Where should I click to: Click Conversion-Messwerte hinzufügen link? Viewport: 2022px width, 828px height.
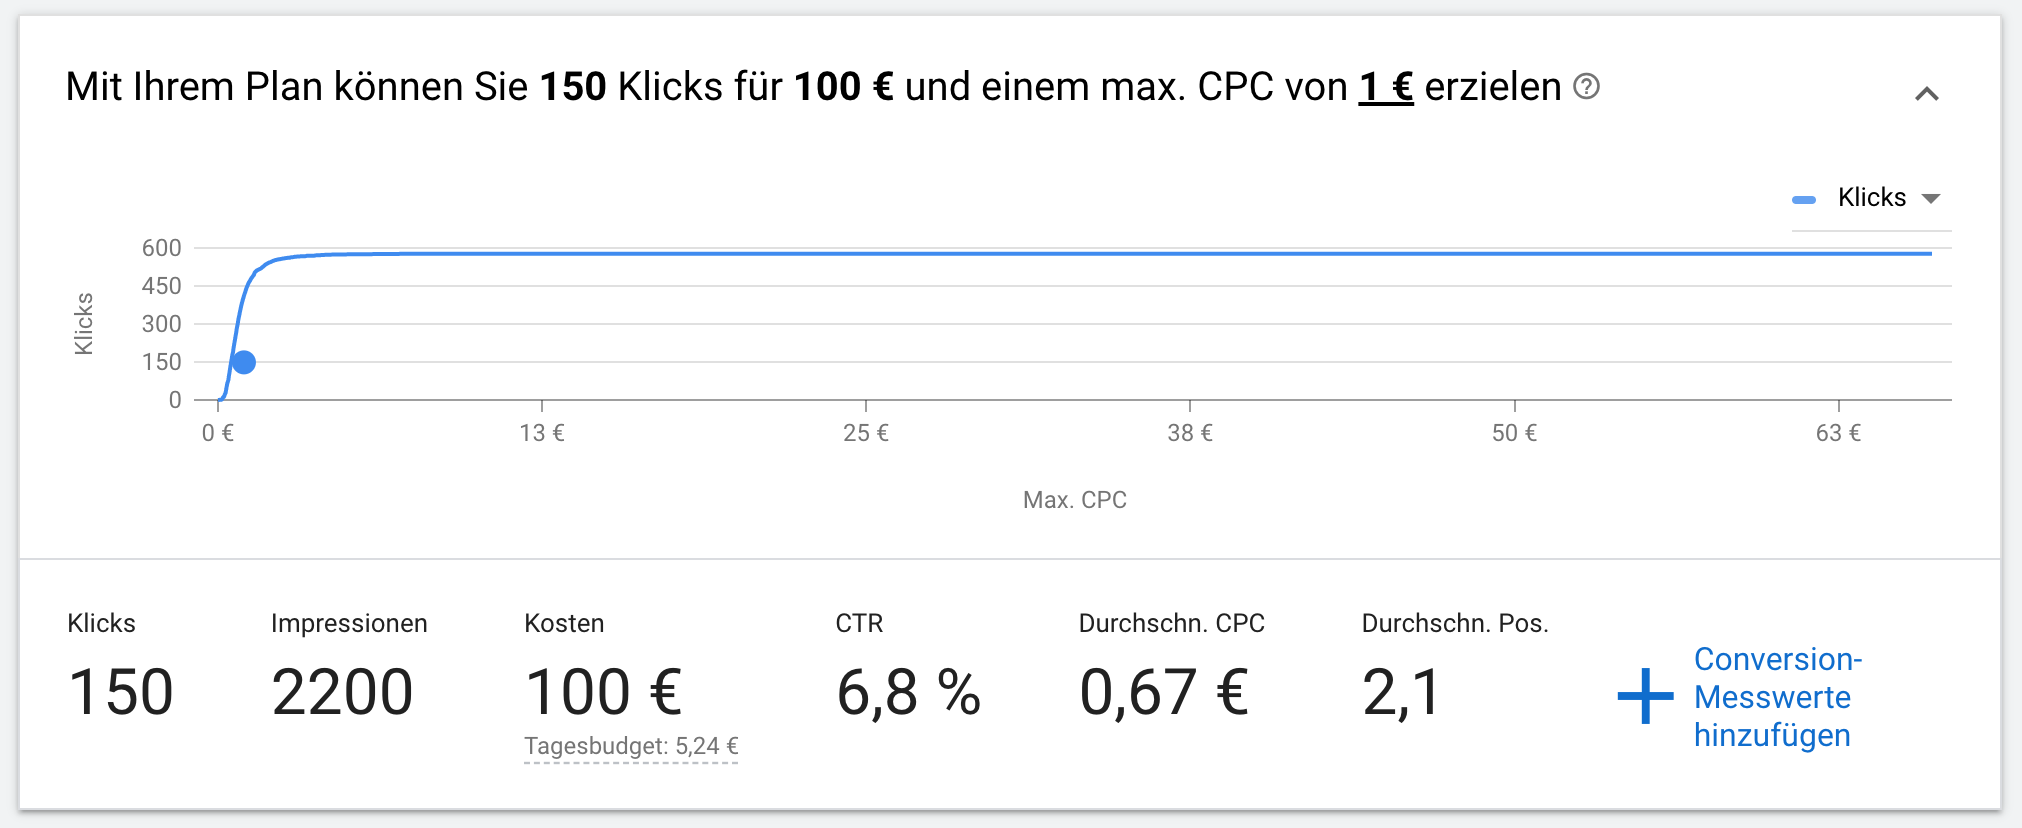point(1777,697)
